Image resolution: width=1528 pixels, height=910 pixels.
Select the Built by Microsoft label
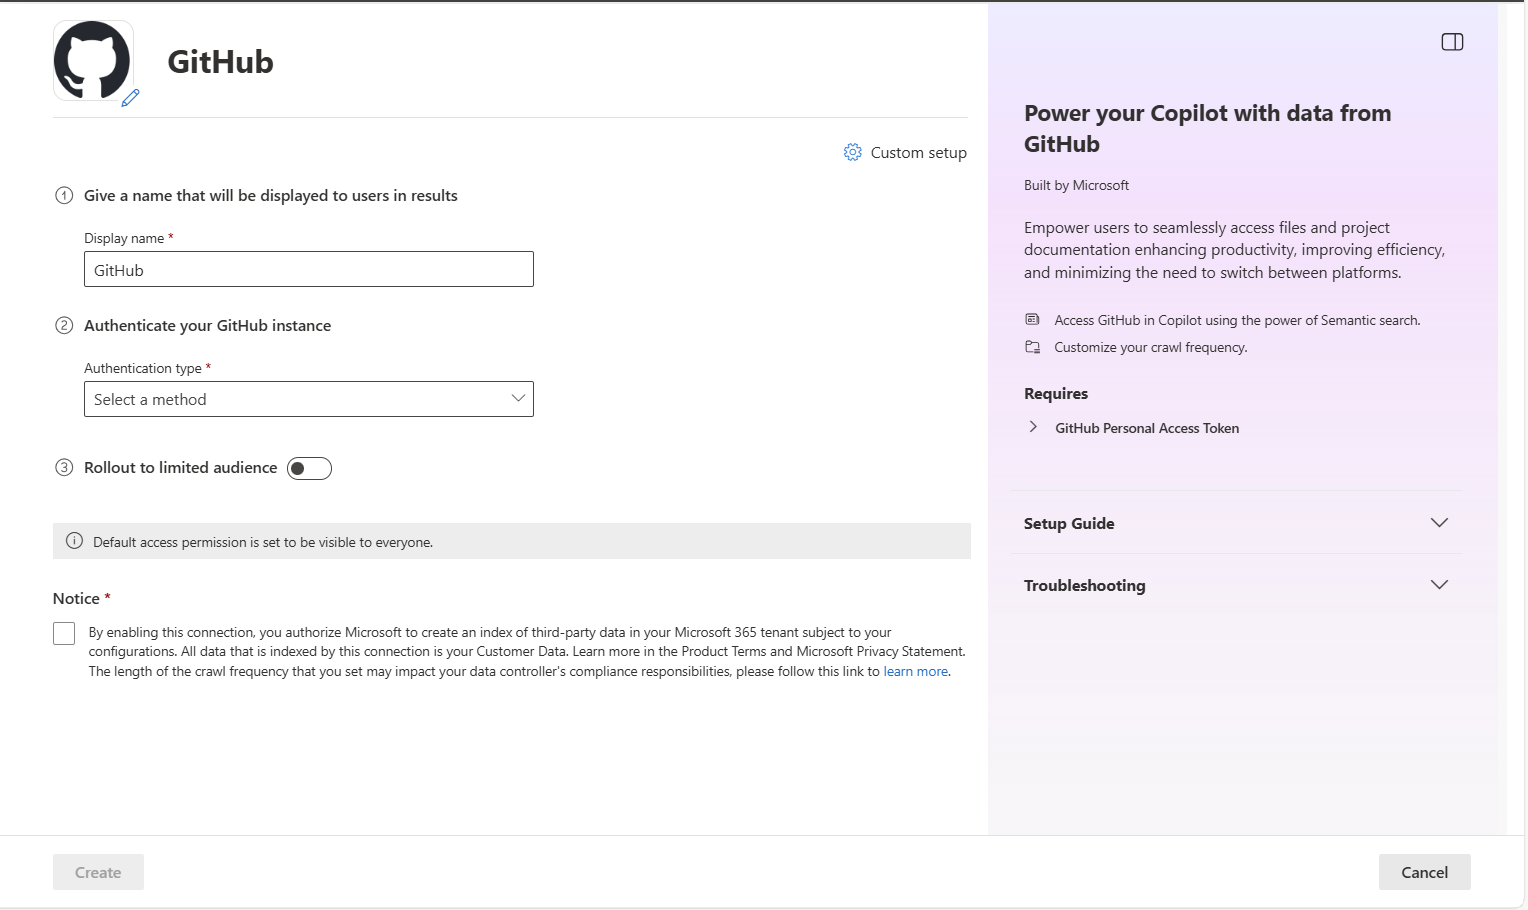click(1076, 185)
